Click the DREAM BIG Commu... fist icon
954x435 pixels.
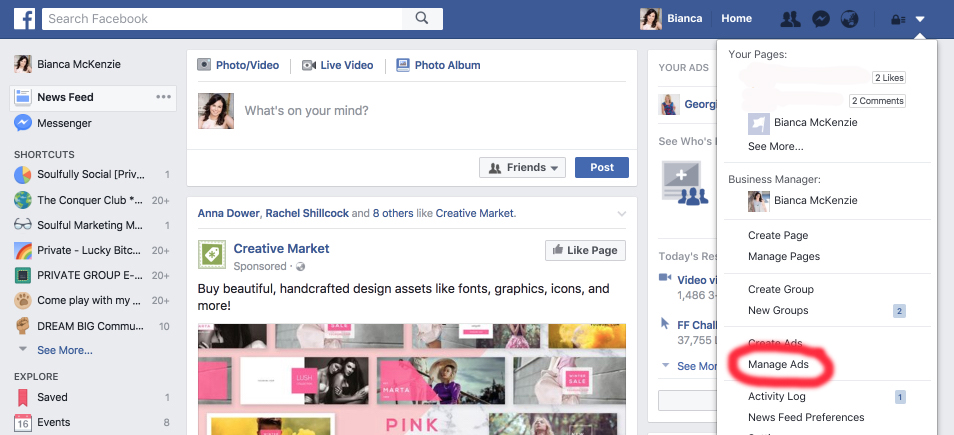click(x=23, y=326)
